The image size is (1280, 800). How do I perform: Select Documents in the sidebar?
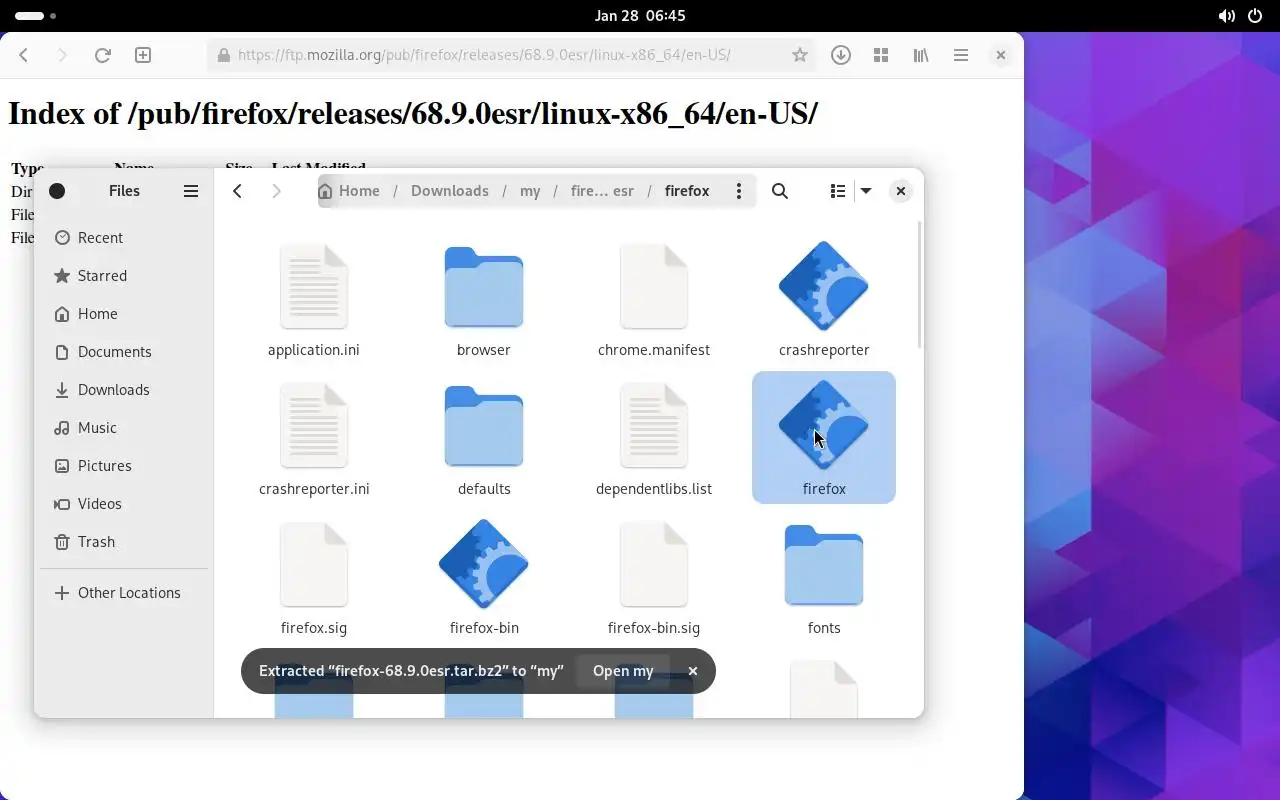tap(124, 352)
